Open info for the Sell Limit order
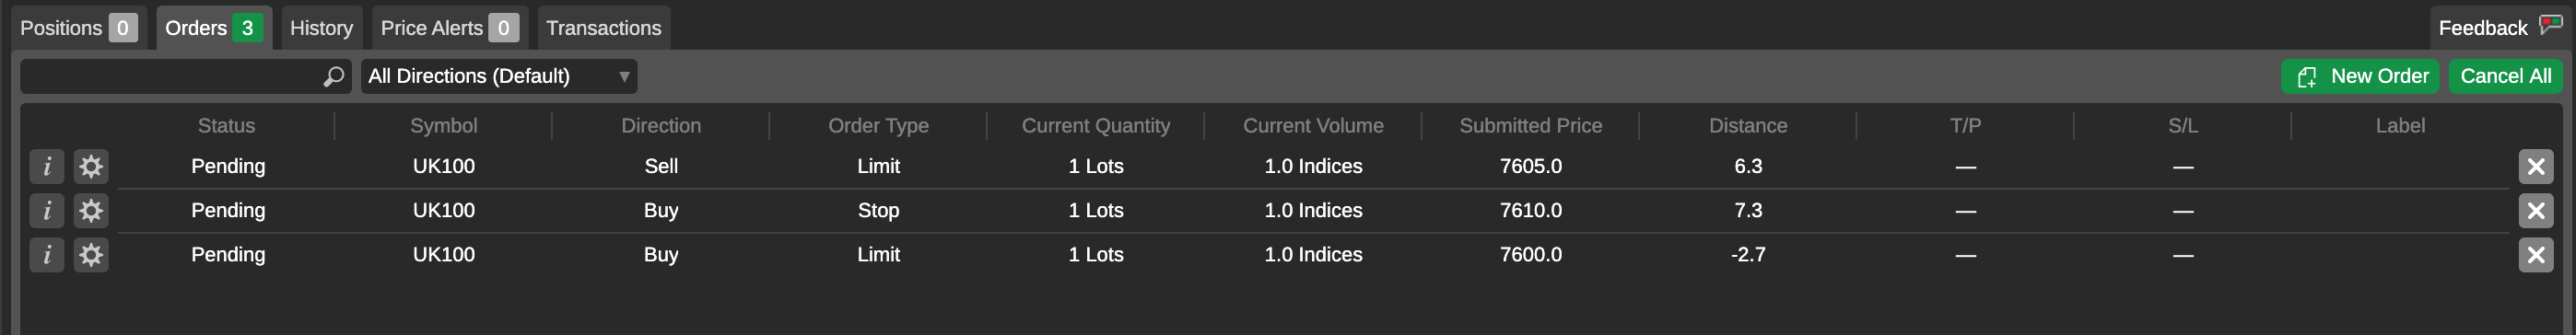This screenshot has width=2576, height=335. point(47,166)
